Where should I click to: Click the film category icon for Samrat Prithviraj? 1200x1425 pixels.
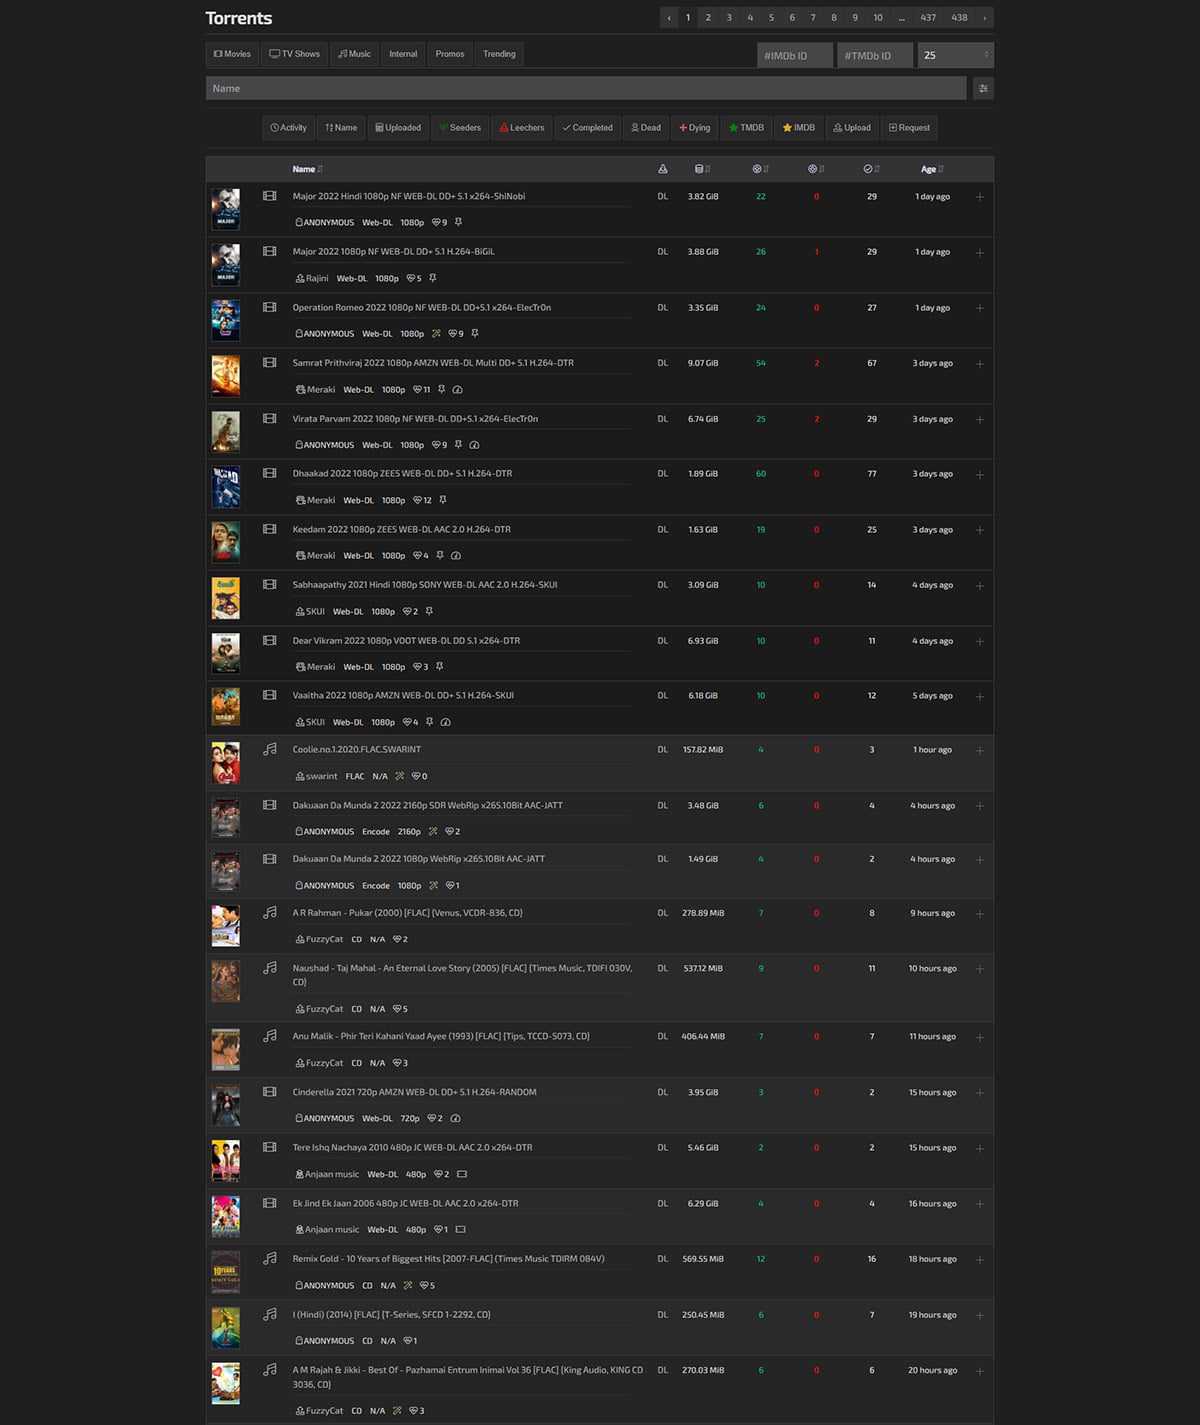click(x=269, y=363)
